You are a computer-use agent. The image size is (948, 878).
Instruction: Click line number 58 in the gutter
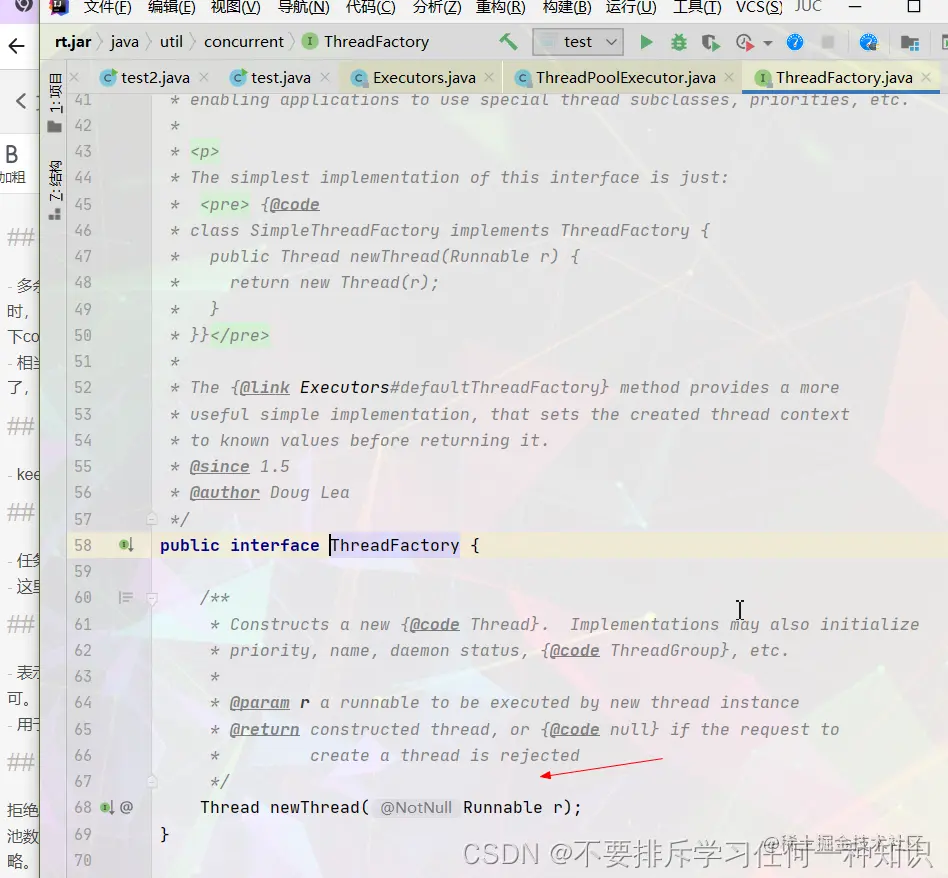pyautogui.click(x=83, y=545)
